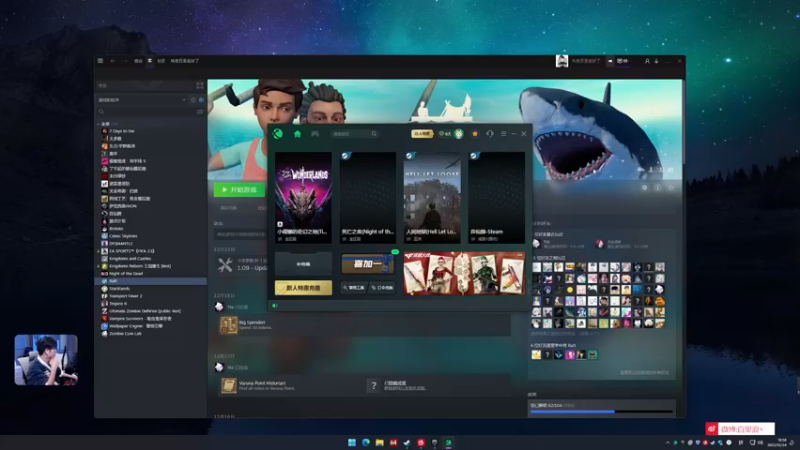Open the Wonderlands game card

pos(304,197)
